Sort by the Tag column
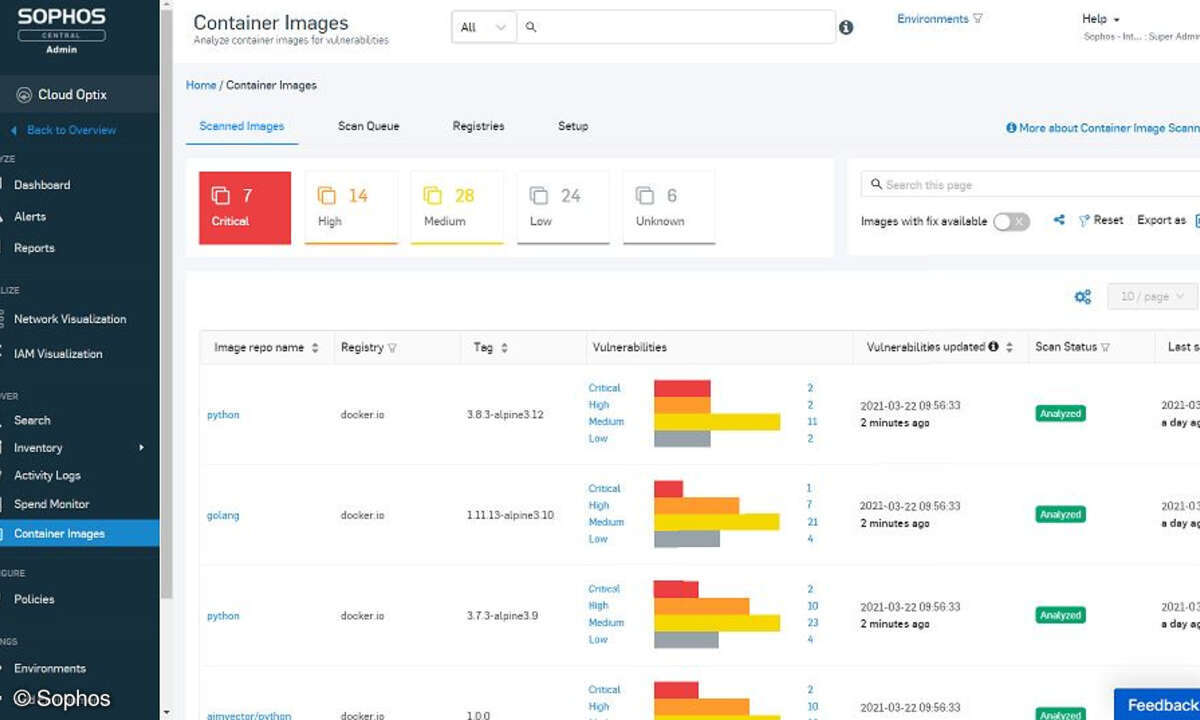 [504, 348]
